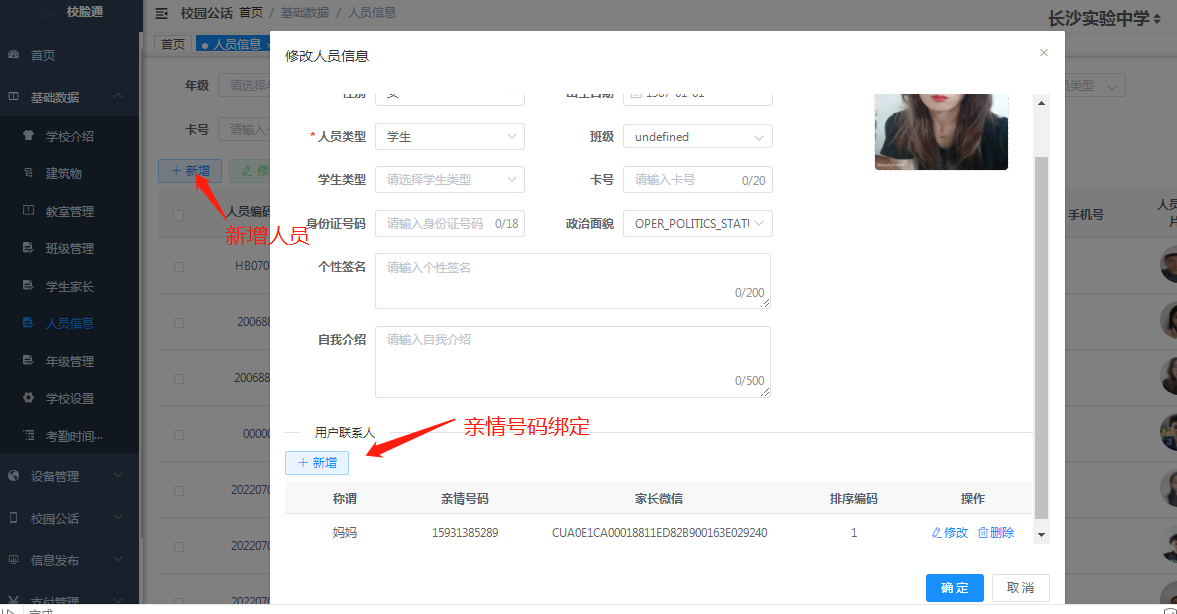Click 新增 under 用户联系人
Screen dimensions: 1177x614
tap(317, 462)
